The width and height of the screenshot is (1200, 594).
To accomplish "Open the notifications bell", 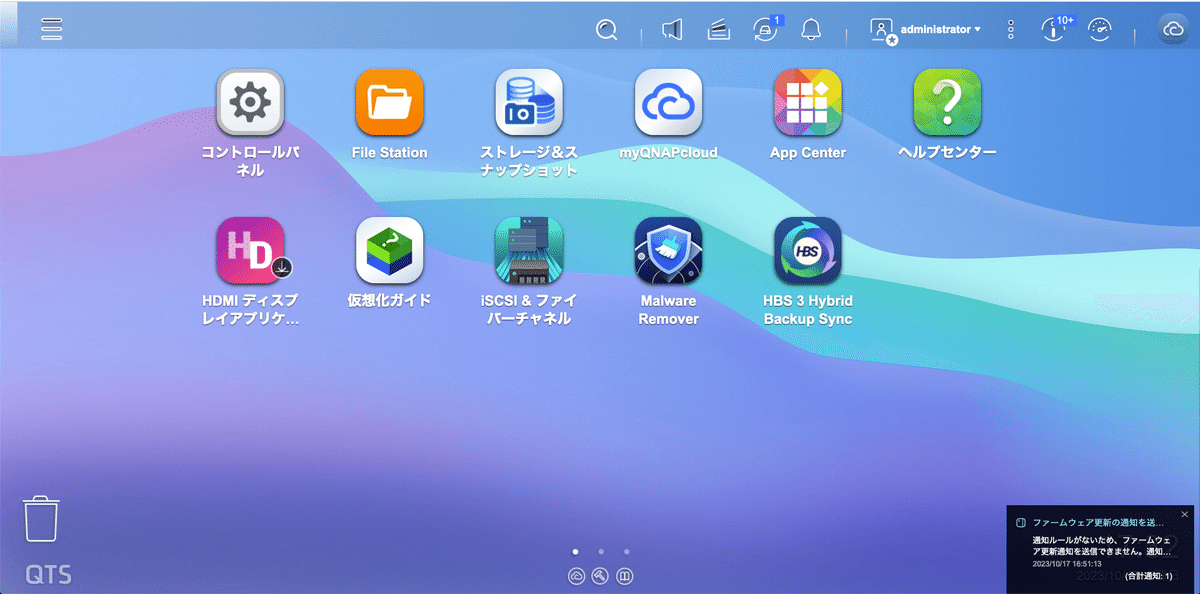I will [x=811, y=30].
